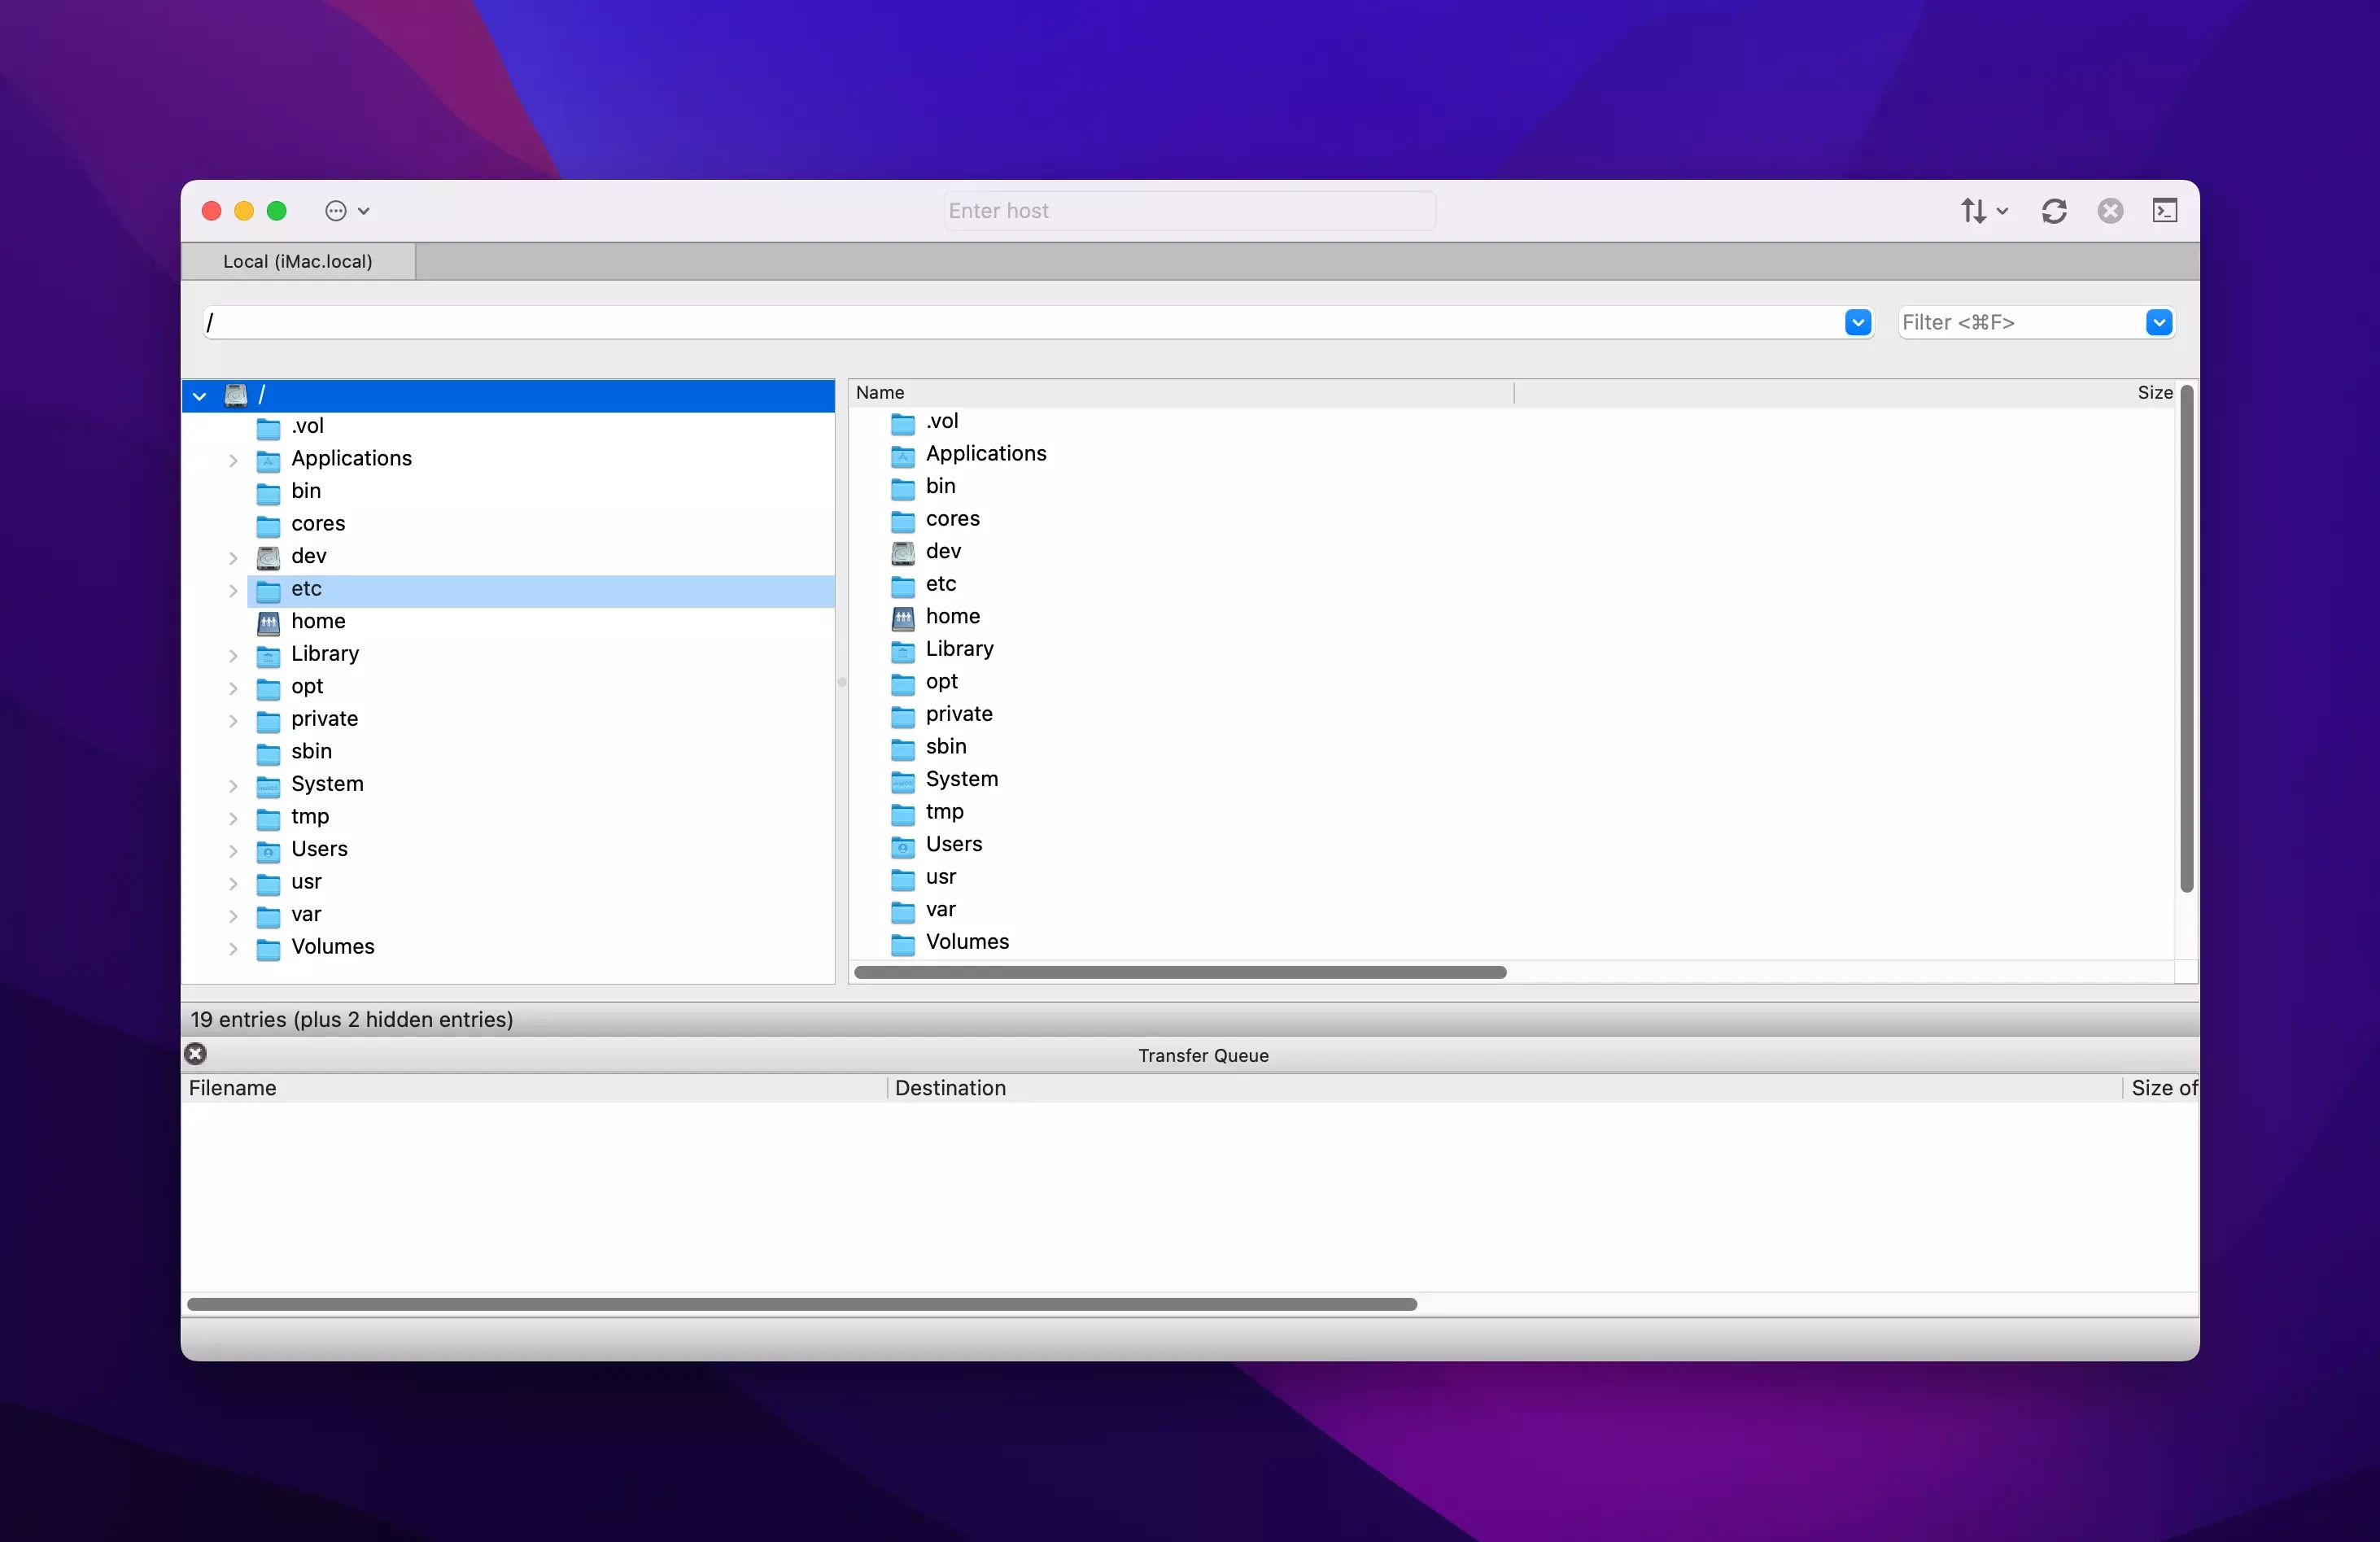Click the home icon in tree sidebar

(x=268, y=622)
